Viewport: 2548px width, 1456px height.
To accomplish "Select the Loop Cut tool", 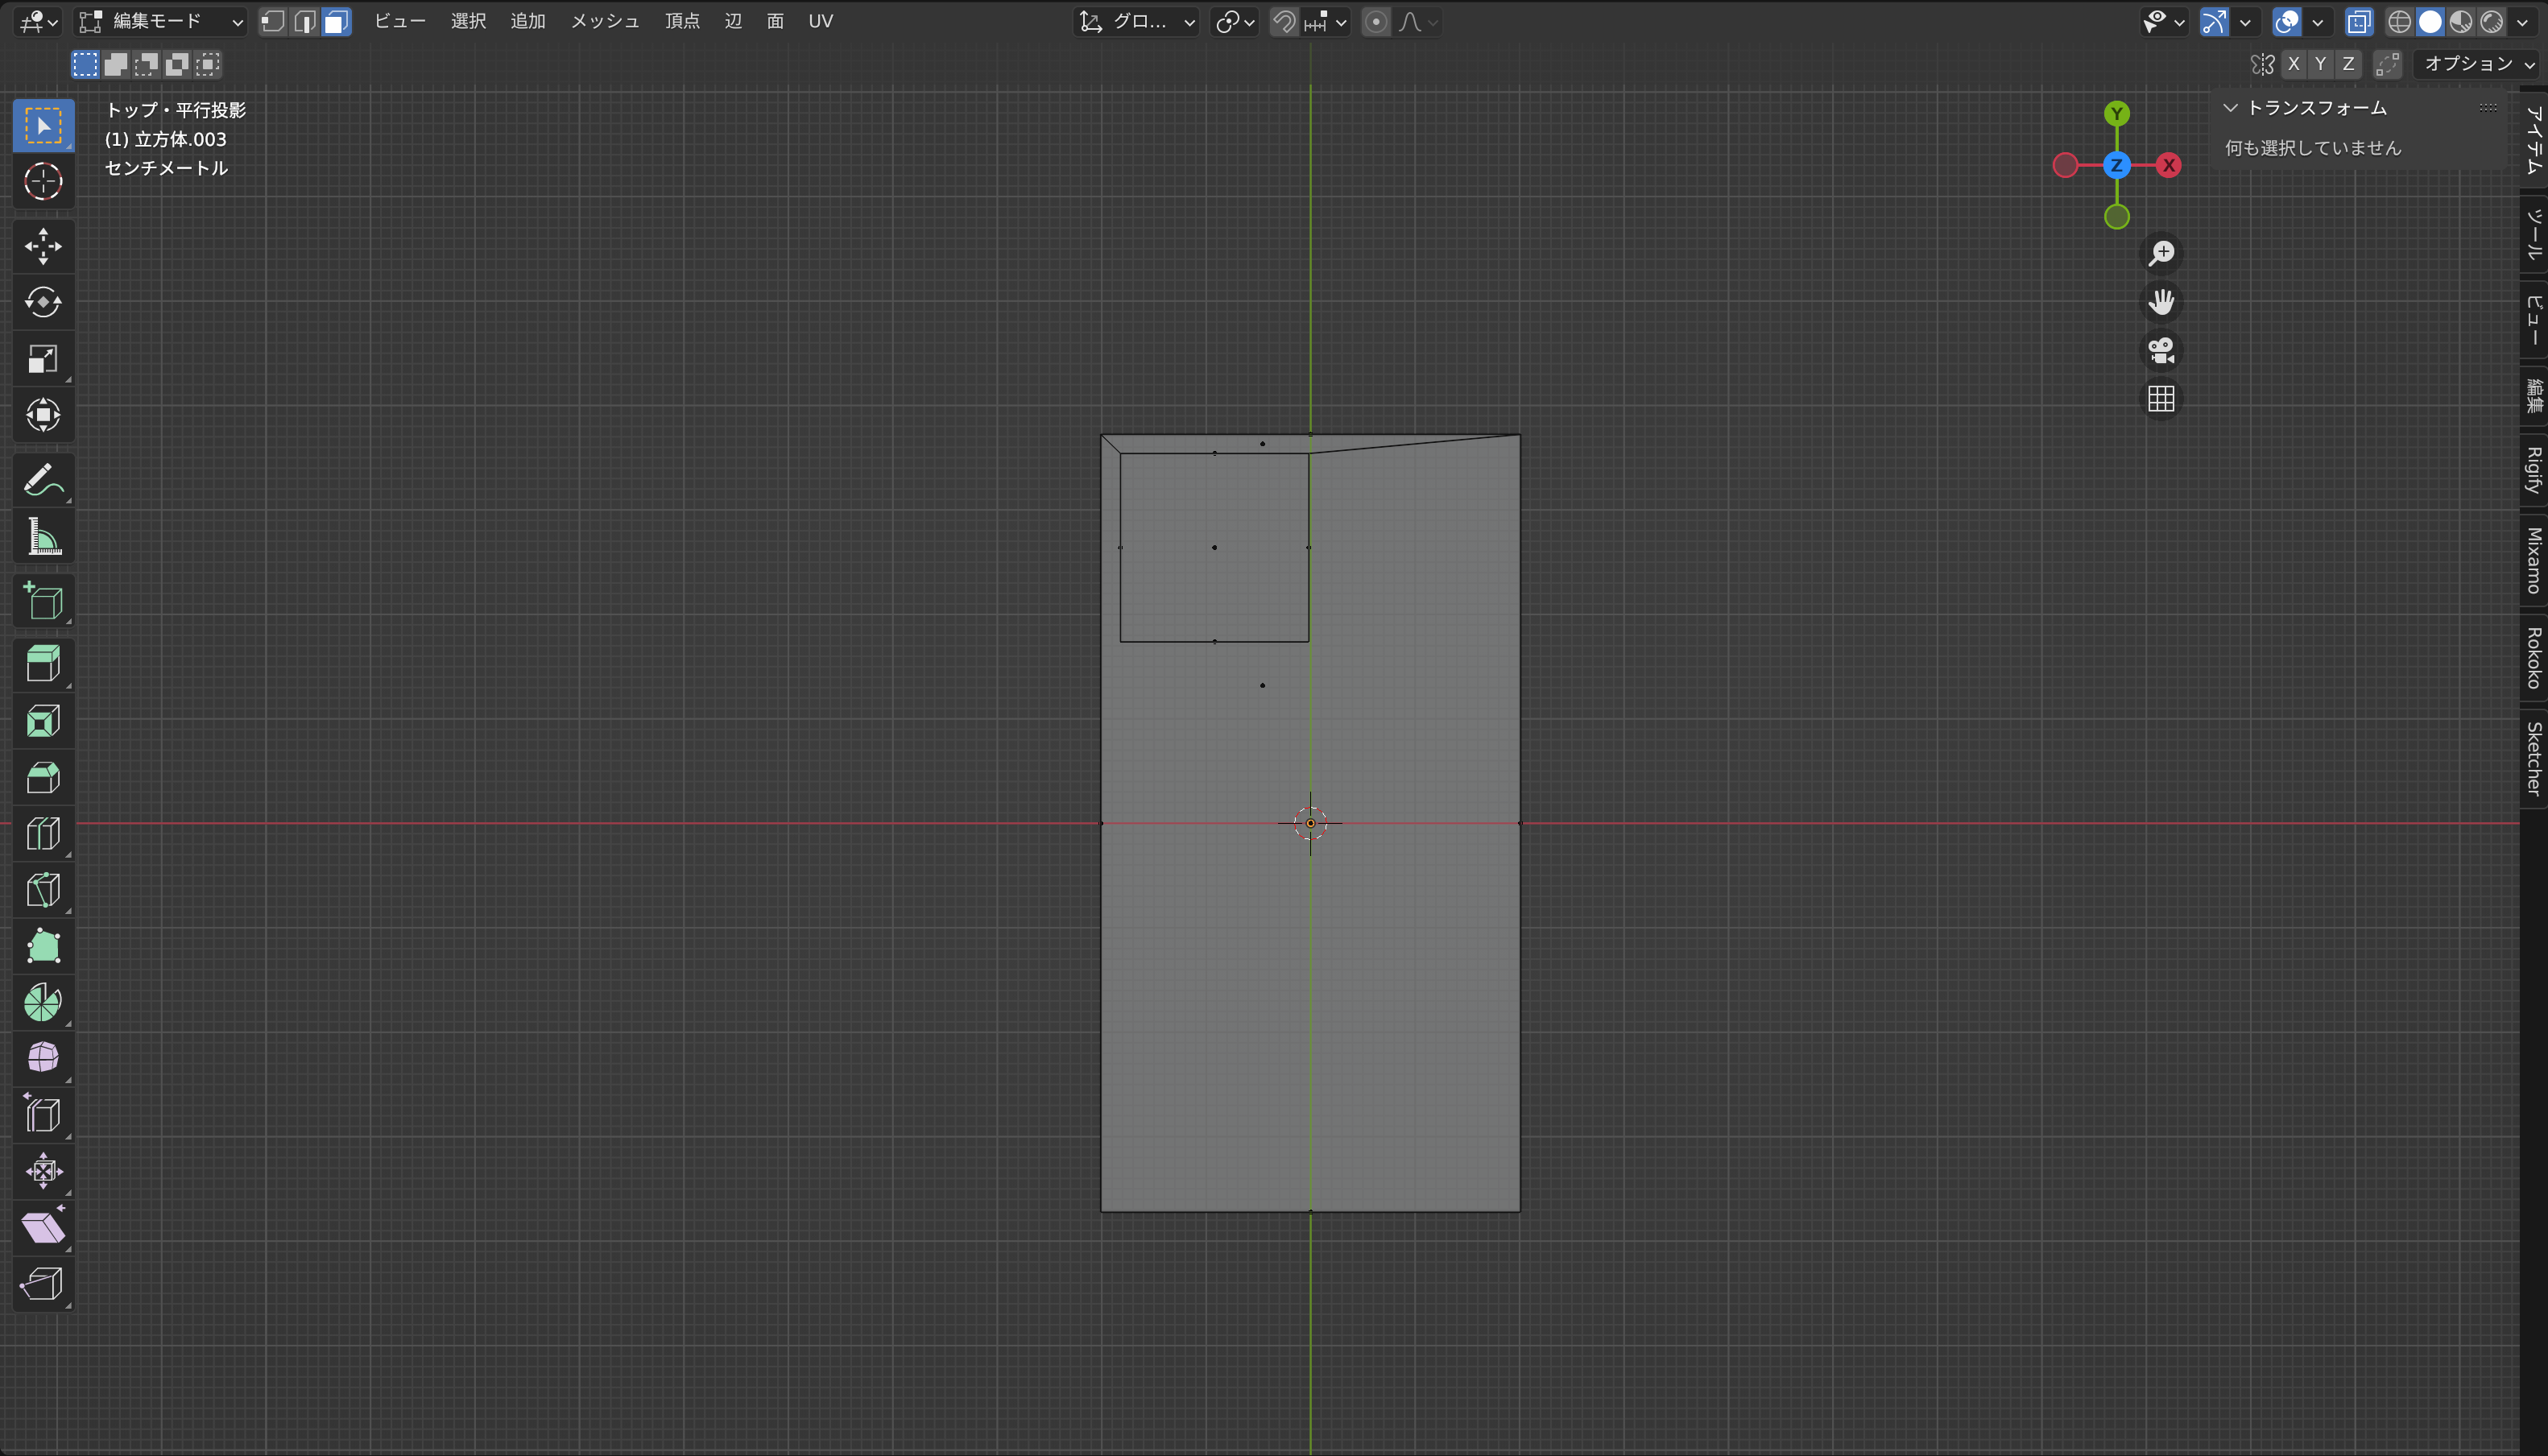I will point(43,833).
